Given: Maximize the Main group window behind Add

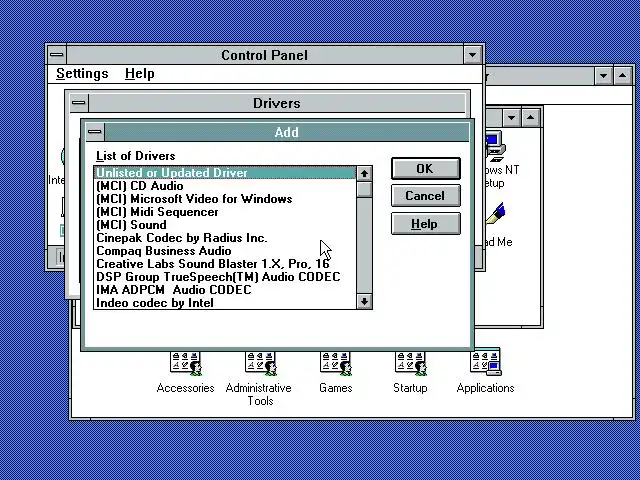Looking at the screenshot, I should [x=530, y=118].
